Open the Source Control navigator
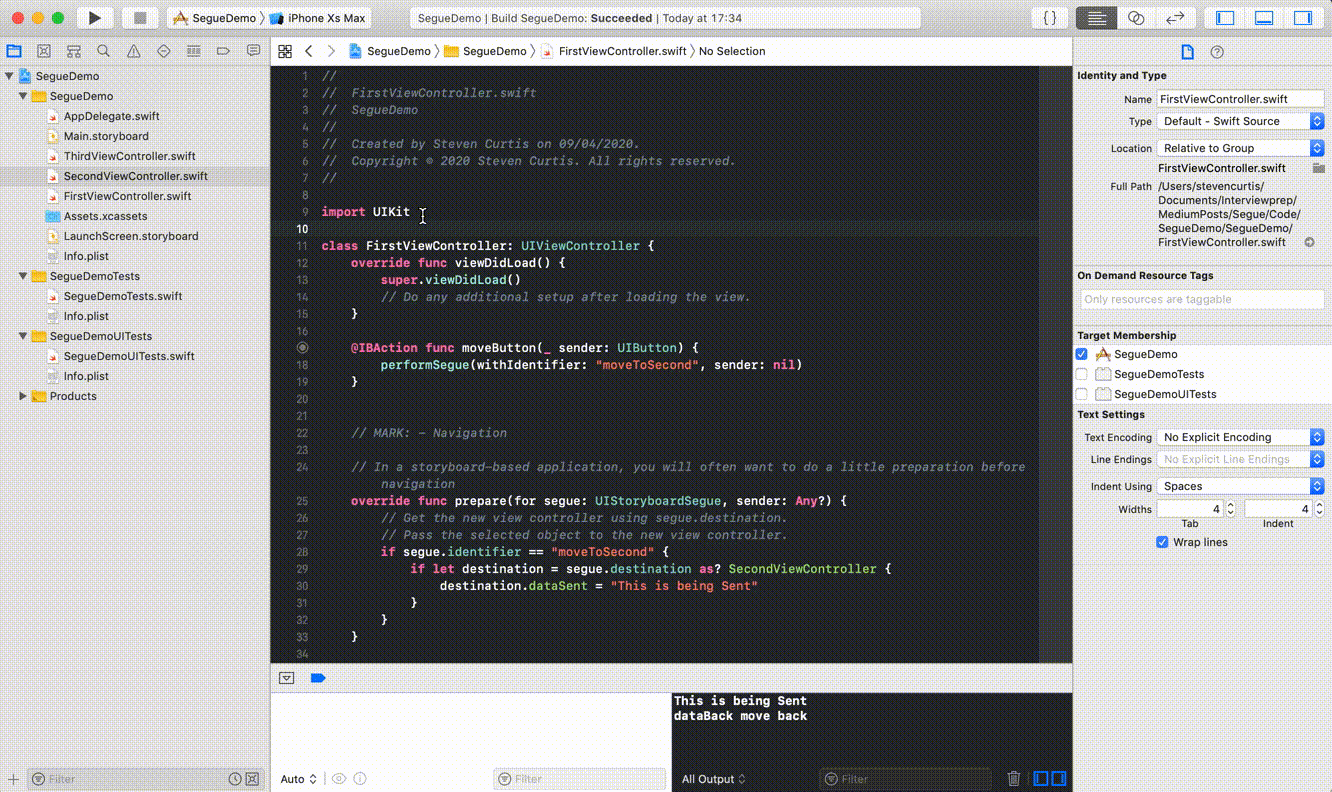The image size is (1332, 792). tap(44, 51)
